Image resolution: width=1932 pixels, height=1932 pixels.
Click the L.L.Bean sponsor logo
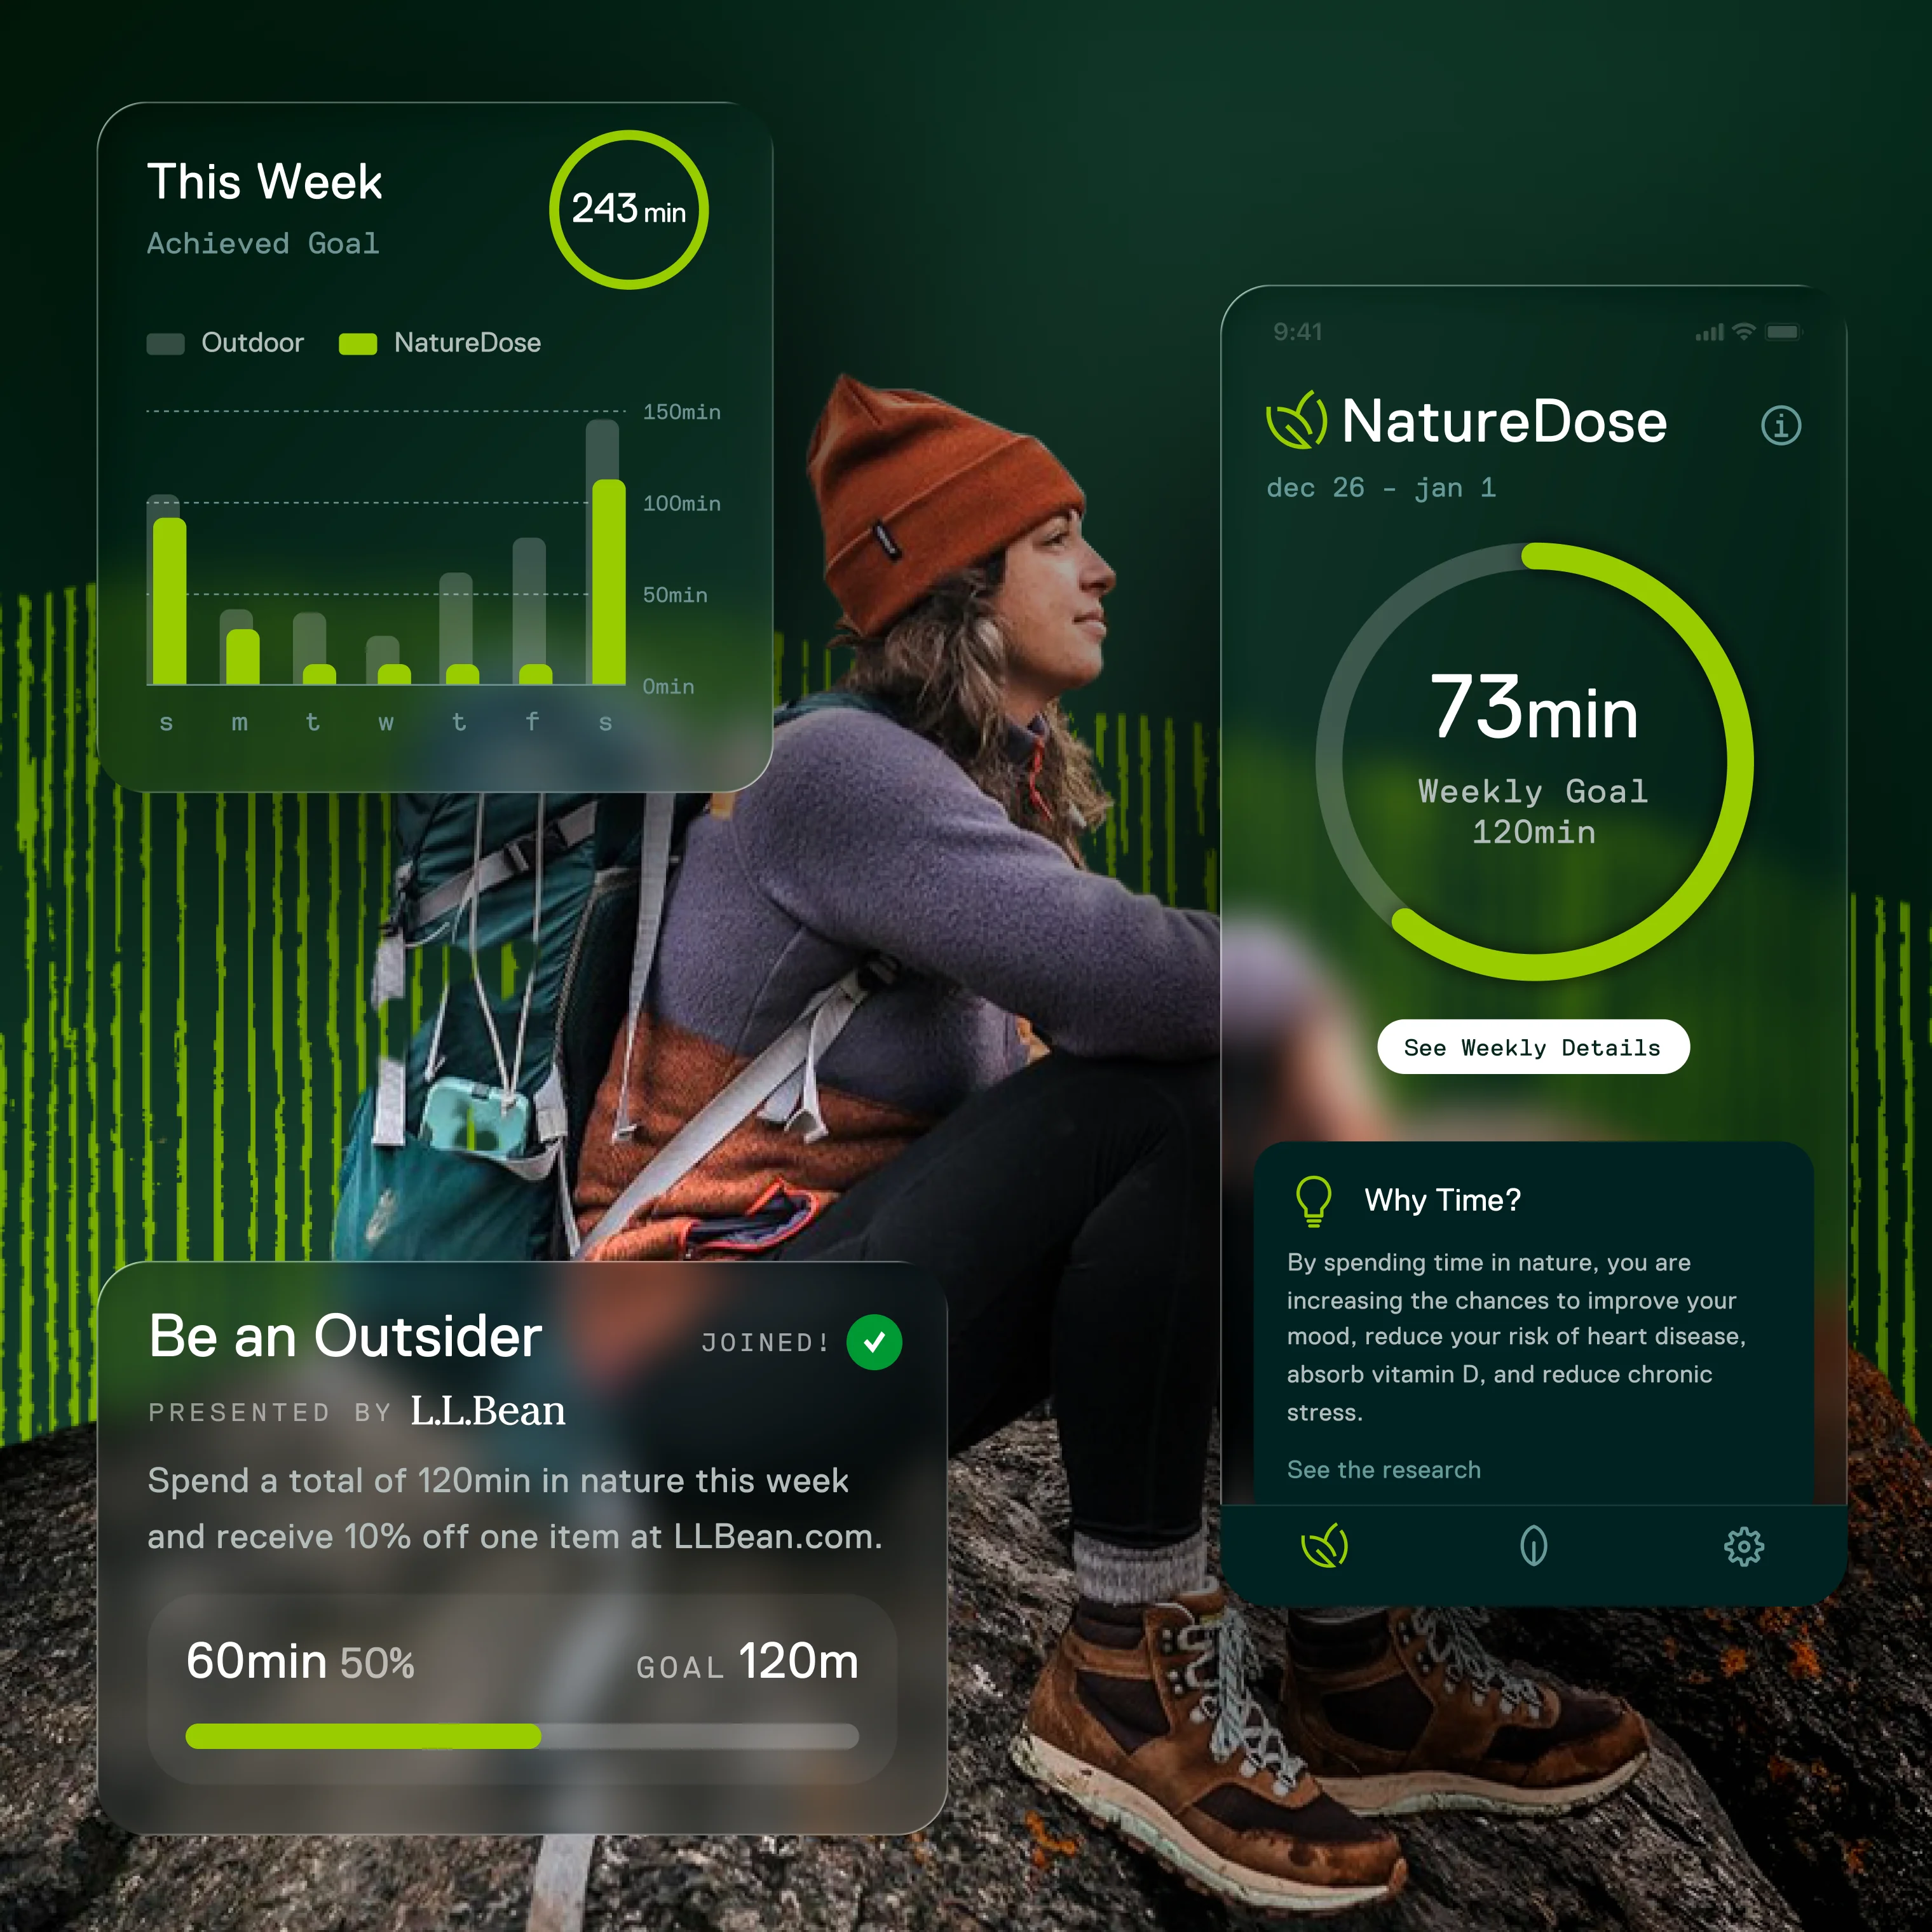(488, 1410)
